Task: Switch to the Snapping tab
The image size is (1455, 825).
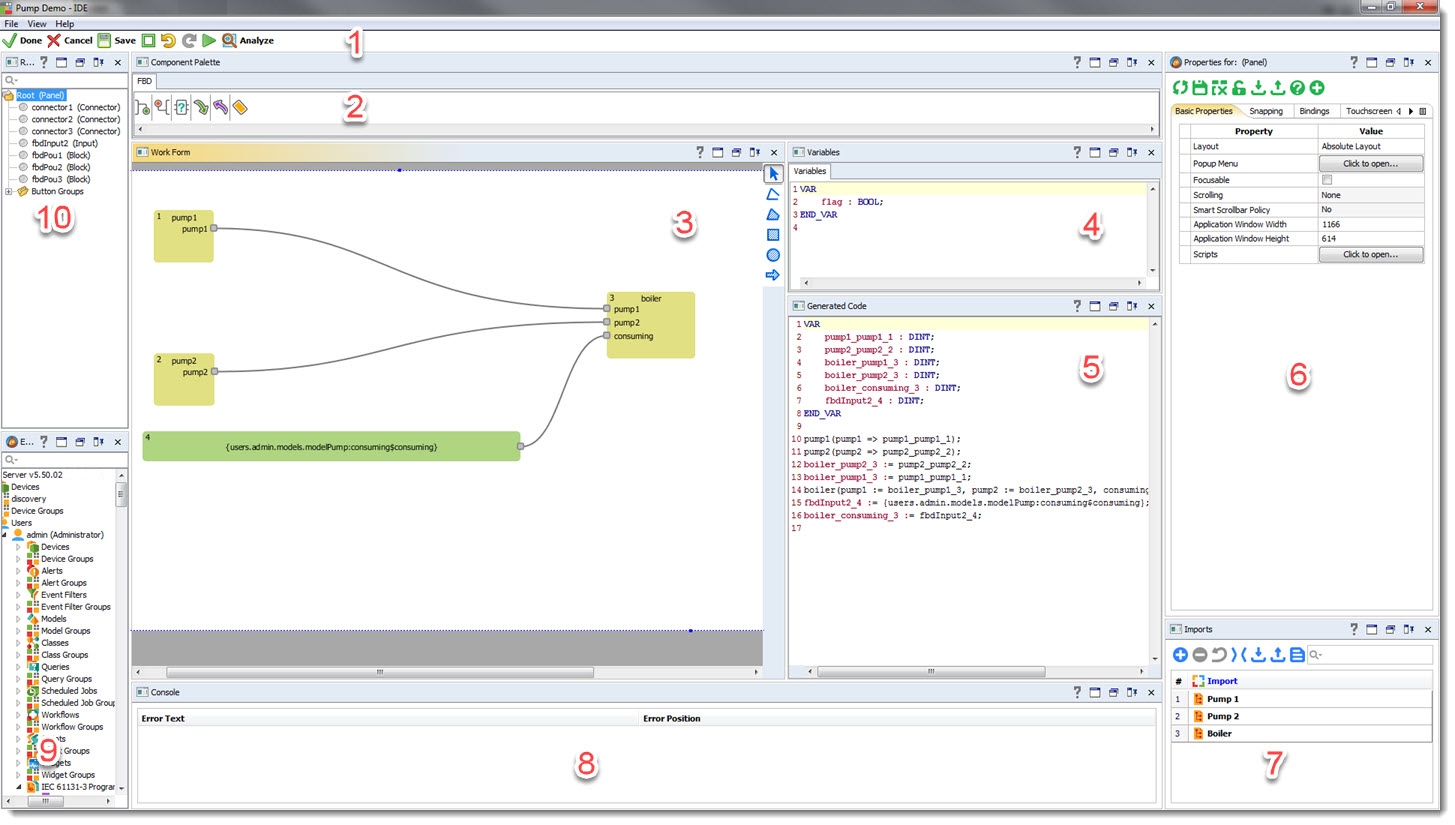Action: [x=1266, y=111]
